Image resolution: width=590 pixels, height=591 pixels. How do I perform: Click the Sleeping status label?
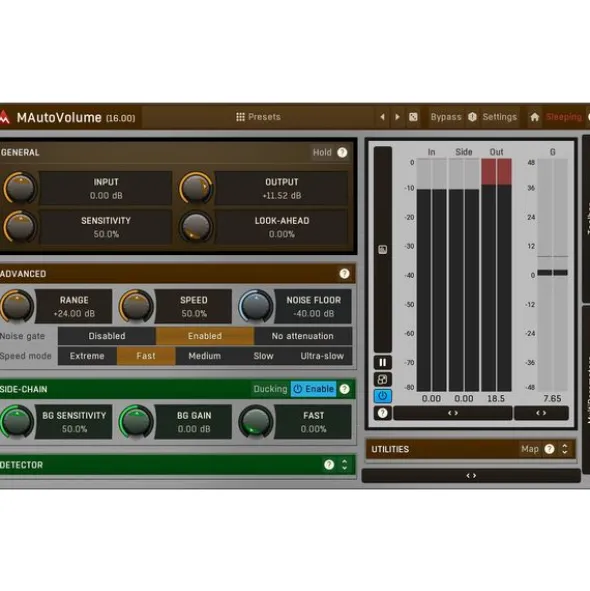[x=564, y=117]
